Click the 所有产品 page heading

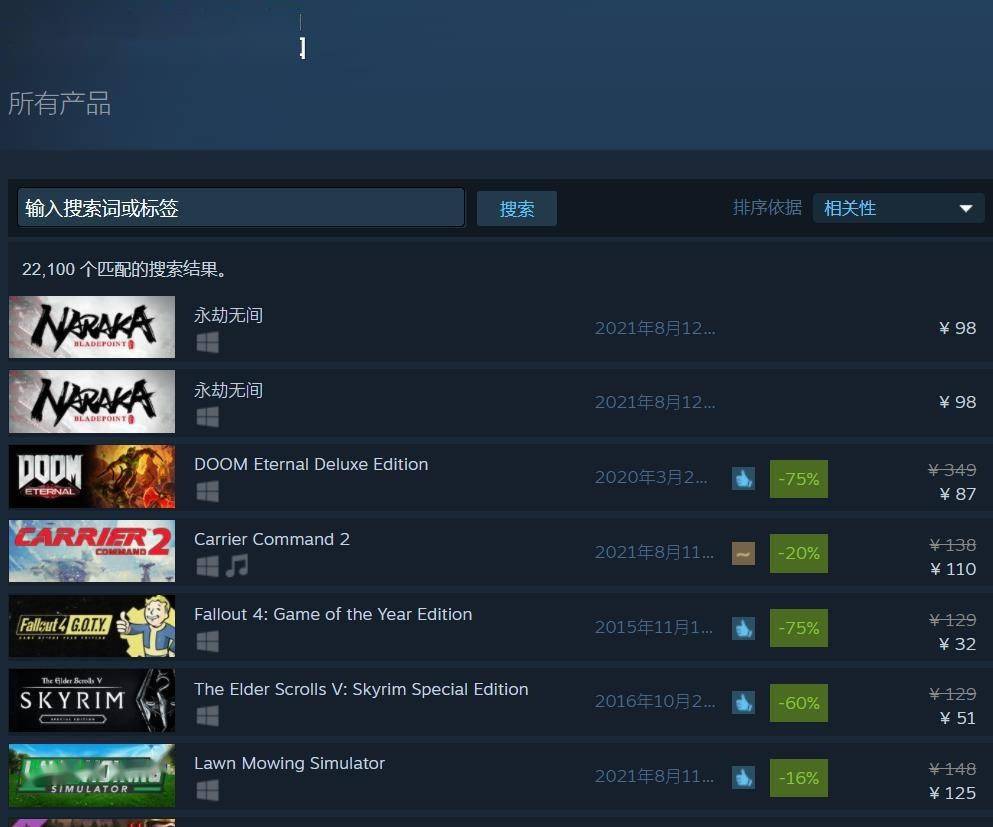(60, 103)
